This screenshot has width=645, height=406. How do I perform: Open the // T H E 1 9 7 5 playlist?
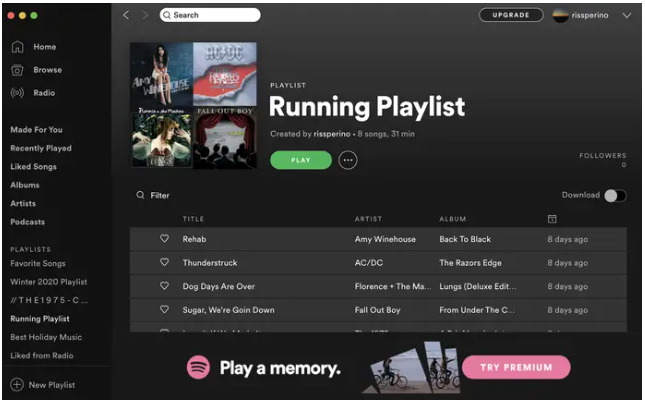[x=49, y=300]
